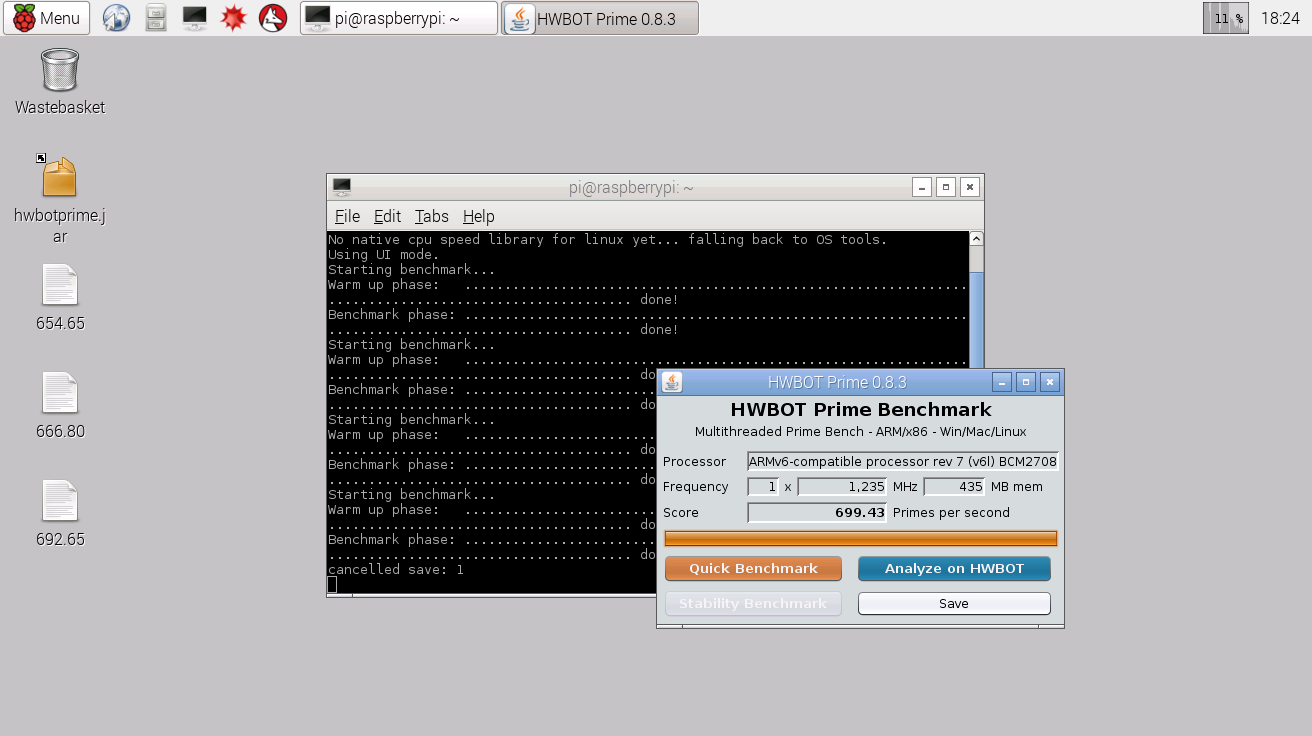Click the 'cancelled save: 1' terminal line
This screenshot has width=1312, height=736.
(x=396, y=570)
